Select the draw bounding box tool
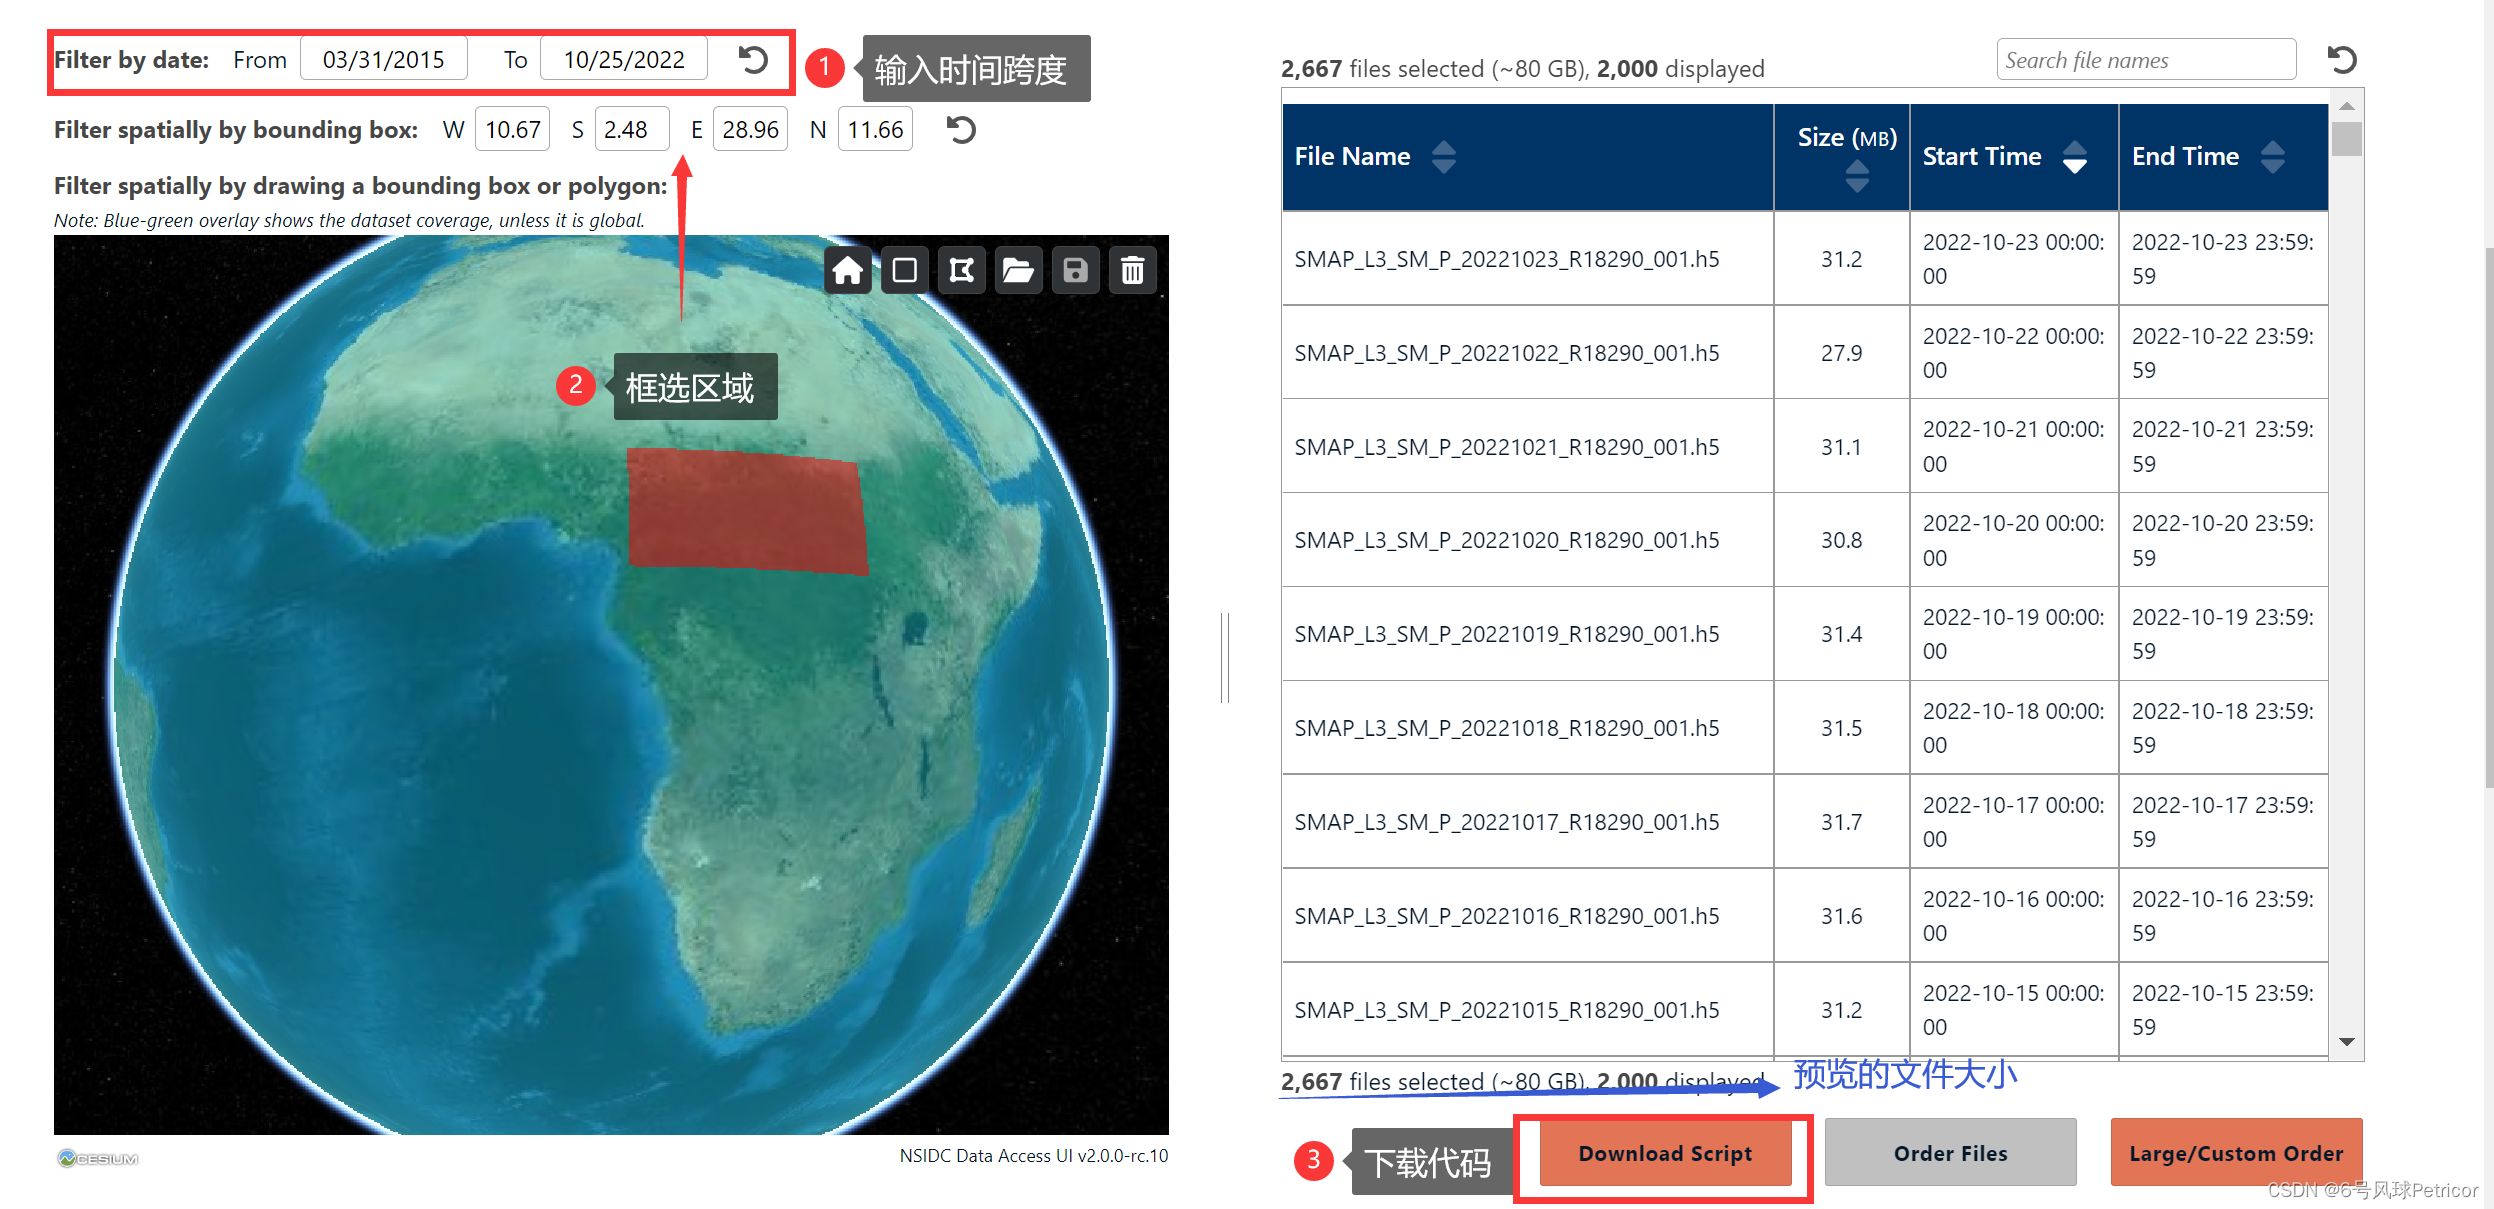 tap(904, 270)
